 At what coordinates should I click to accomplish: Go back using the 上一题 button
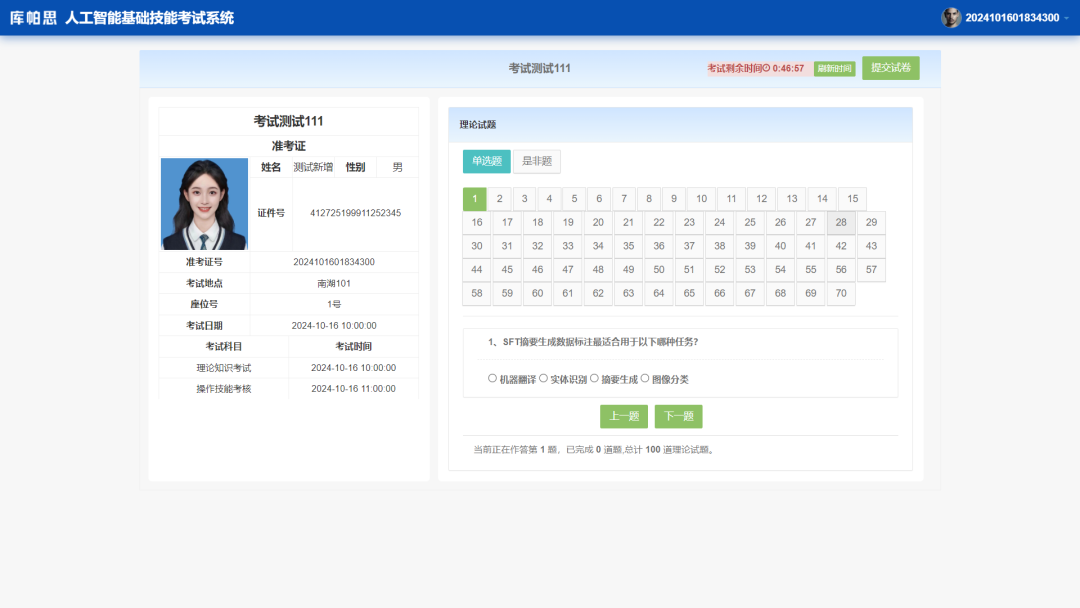622,416
